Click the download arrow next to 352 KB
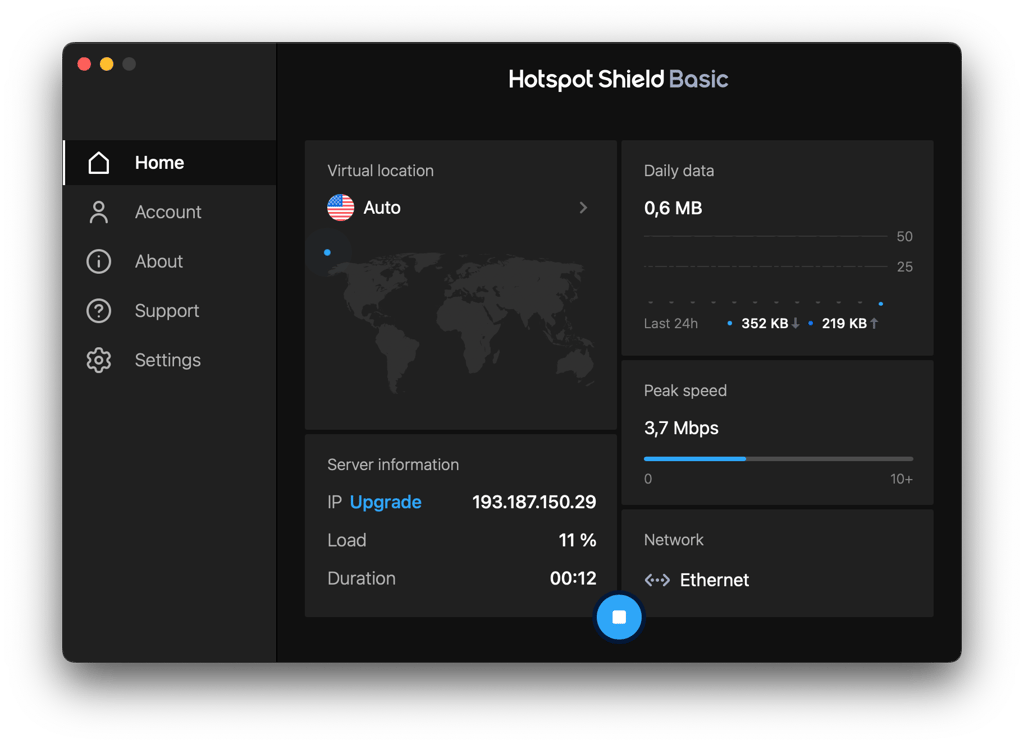Viewport: 1024px width, 745px height. [x=795, y=323]
